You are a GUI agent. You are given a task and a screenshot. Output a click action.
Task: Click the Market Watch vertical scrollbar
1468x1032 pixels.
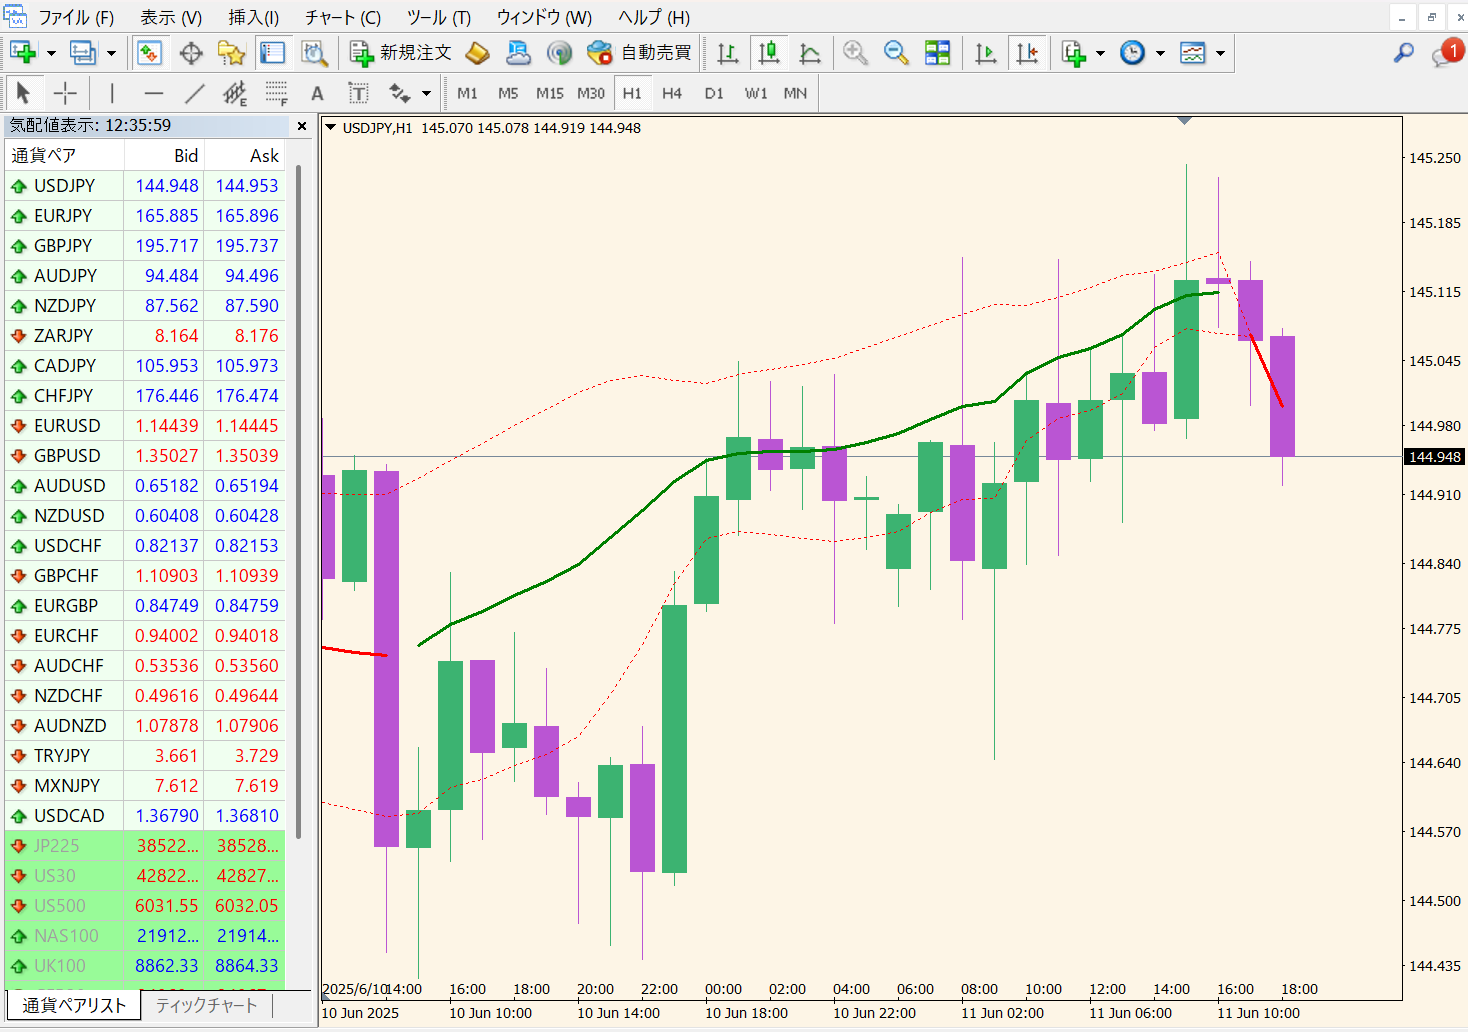pos(298,500)
